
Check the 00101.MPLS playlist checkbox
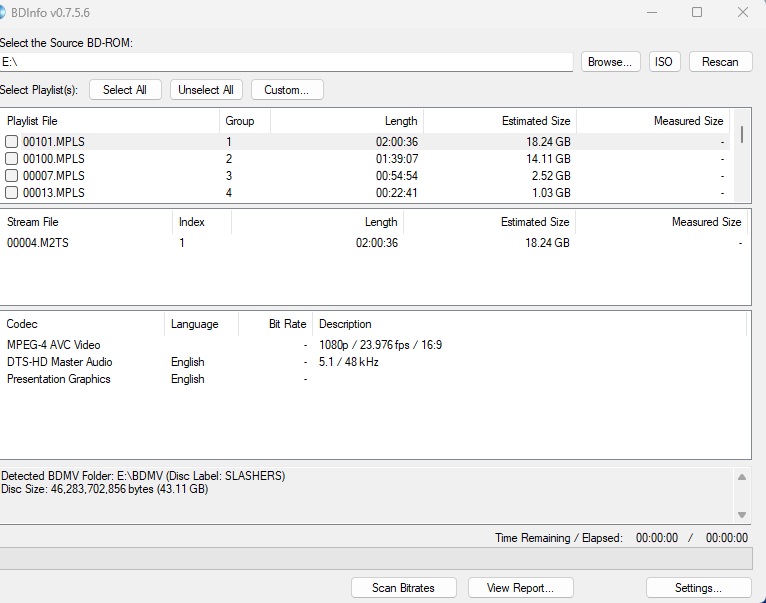click(11, 142)
